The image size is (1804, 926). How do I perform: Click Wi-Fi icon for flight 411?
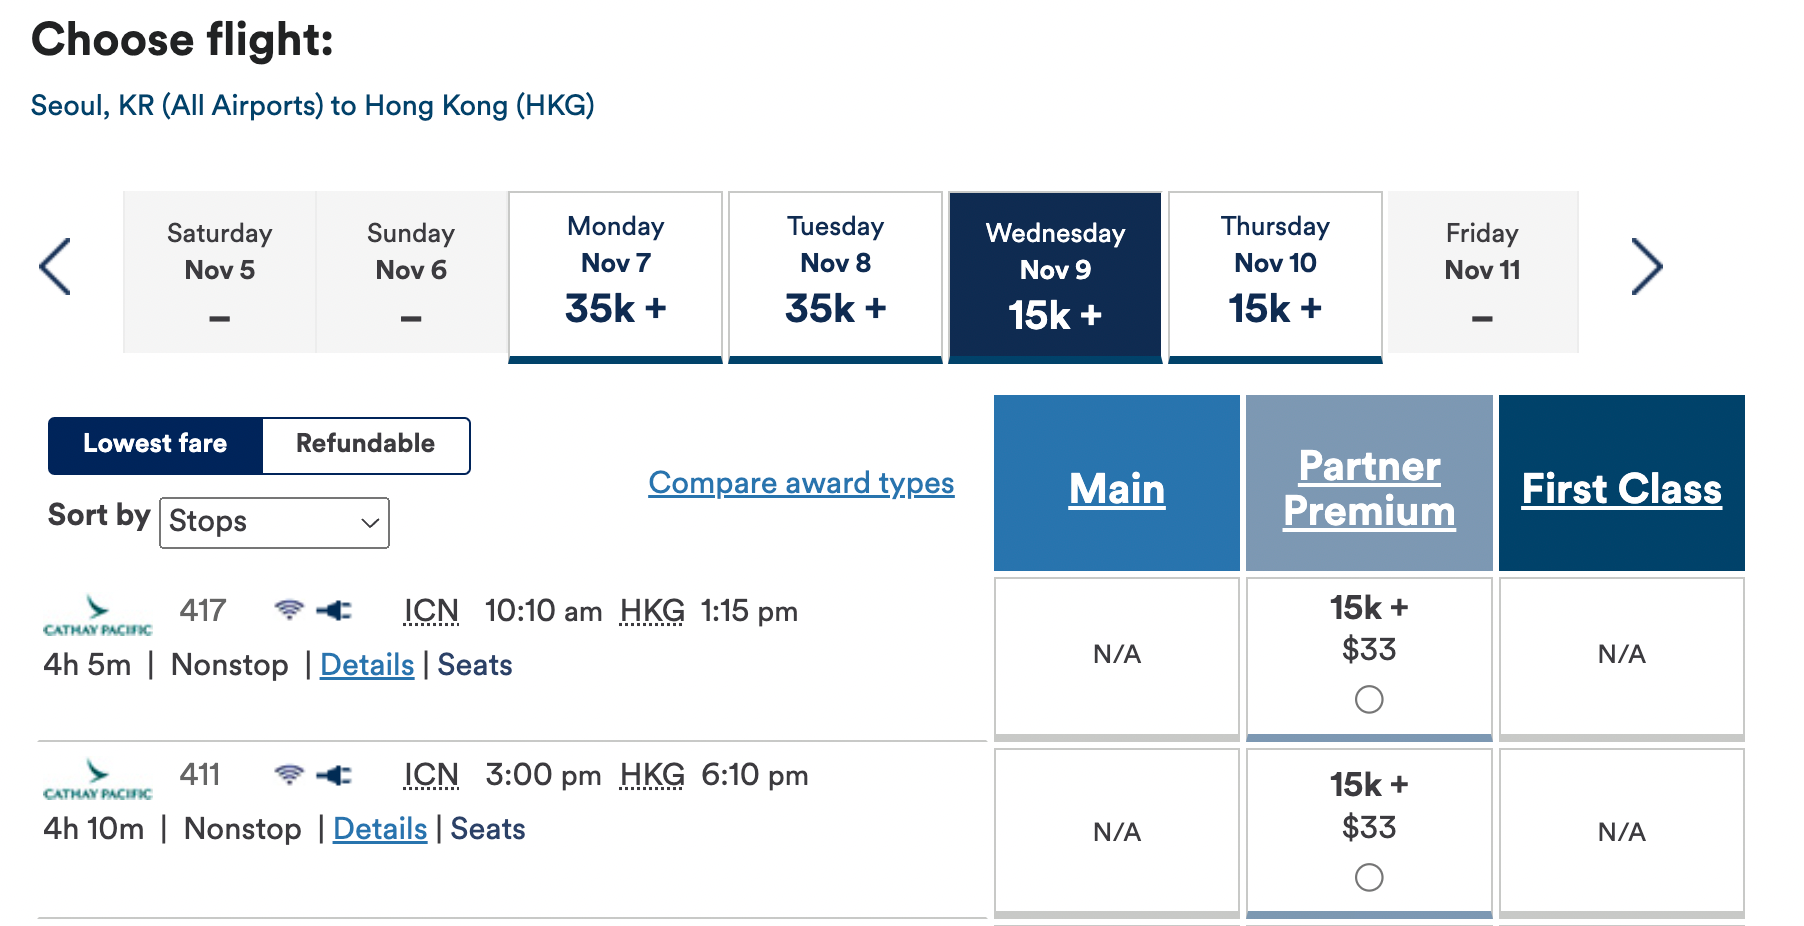pyautogui.click(x=289, y=774)
